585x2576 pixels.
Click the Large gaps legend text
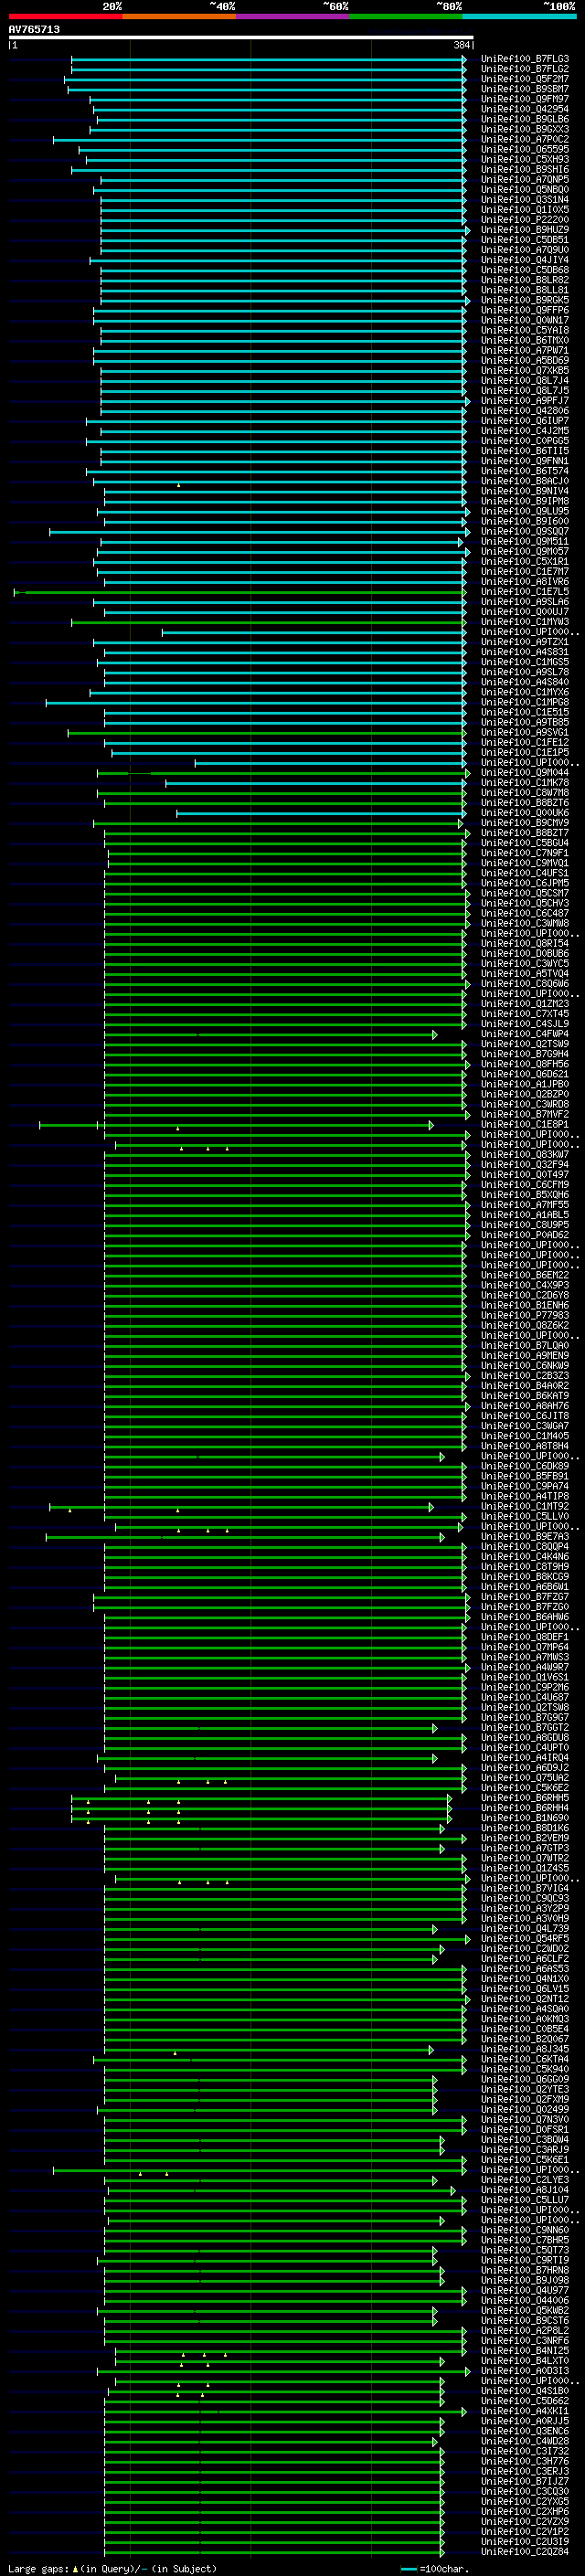pyautogui.click(x=111, y=2568)
